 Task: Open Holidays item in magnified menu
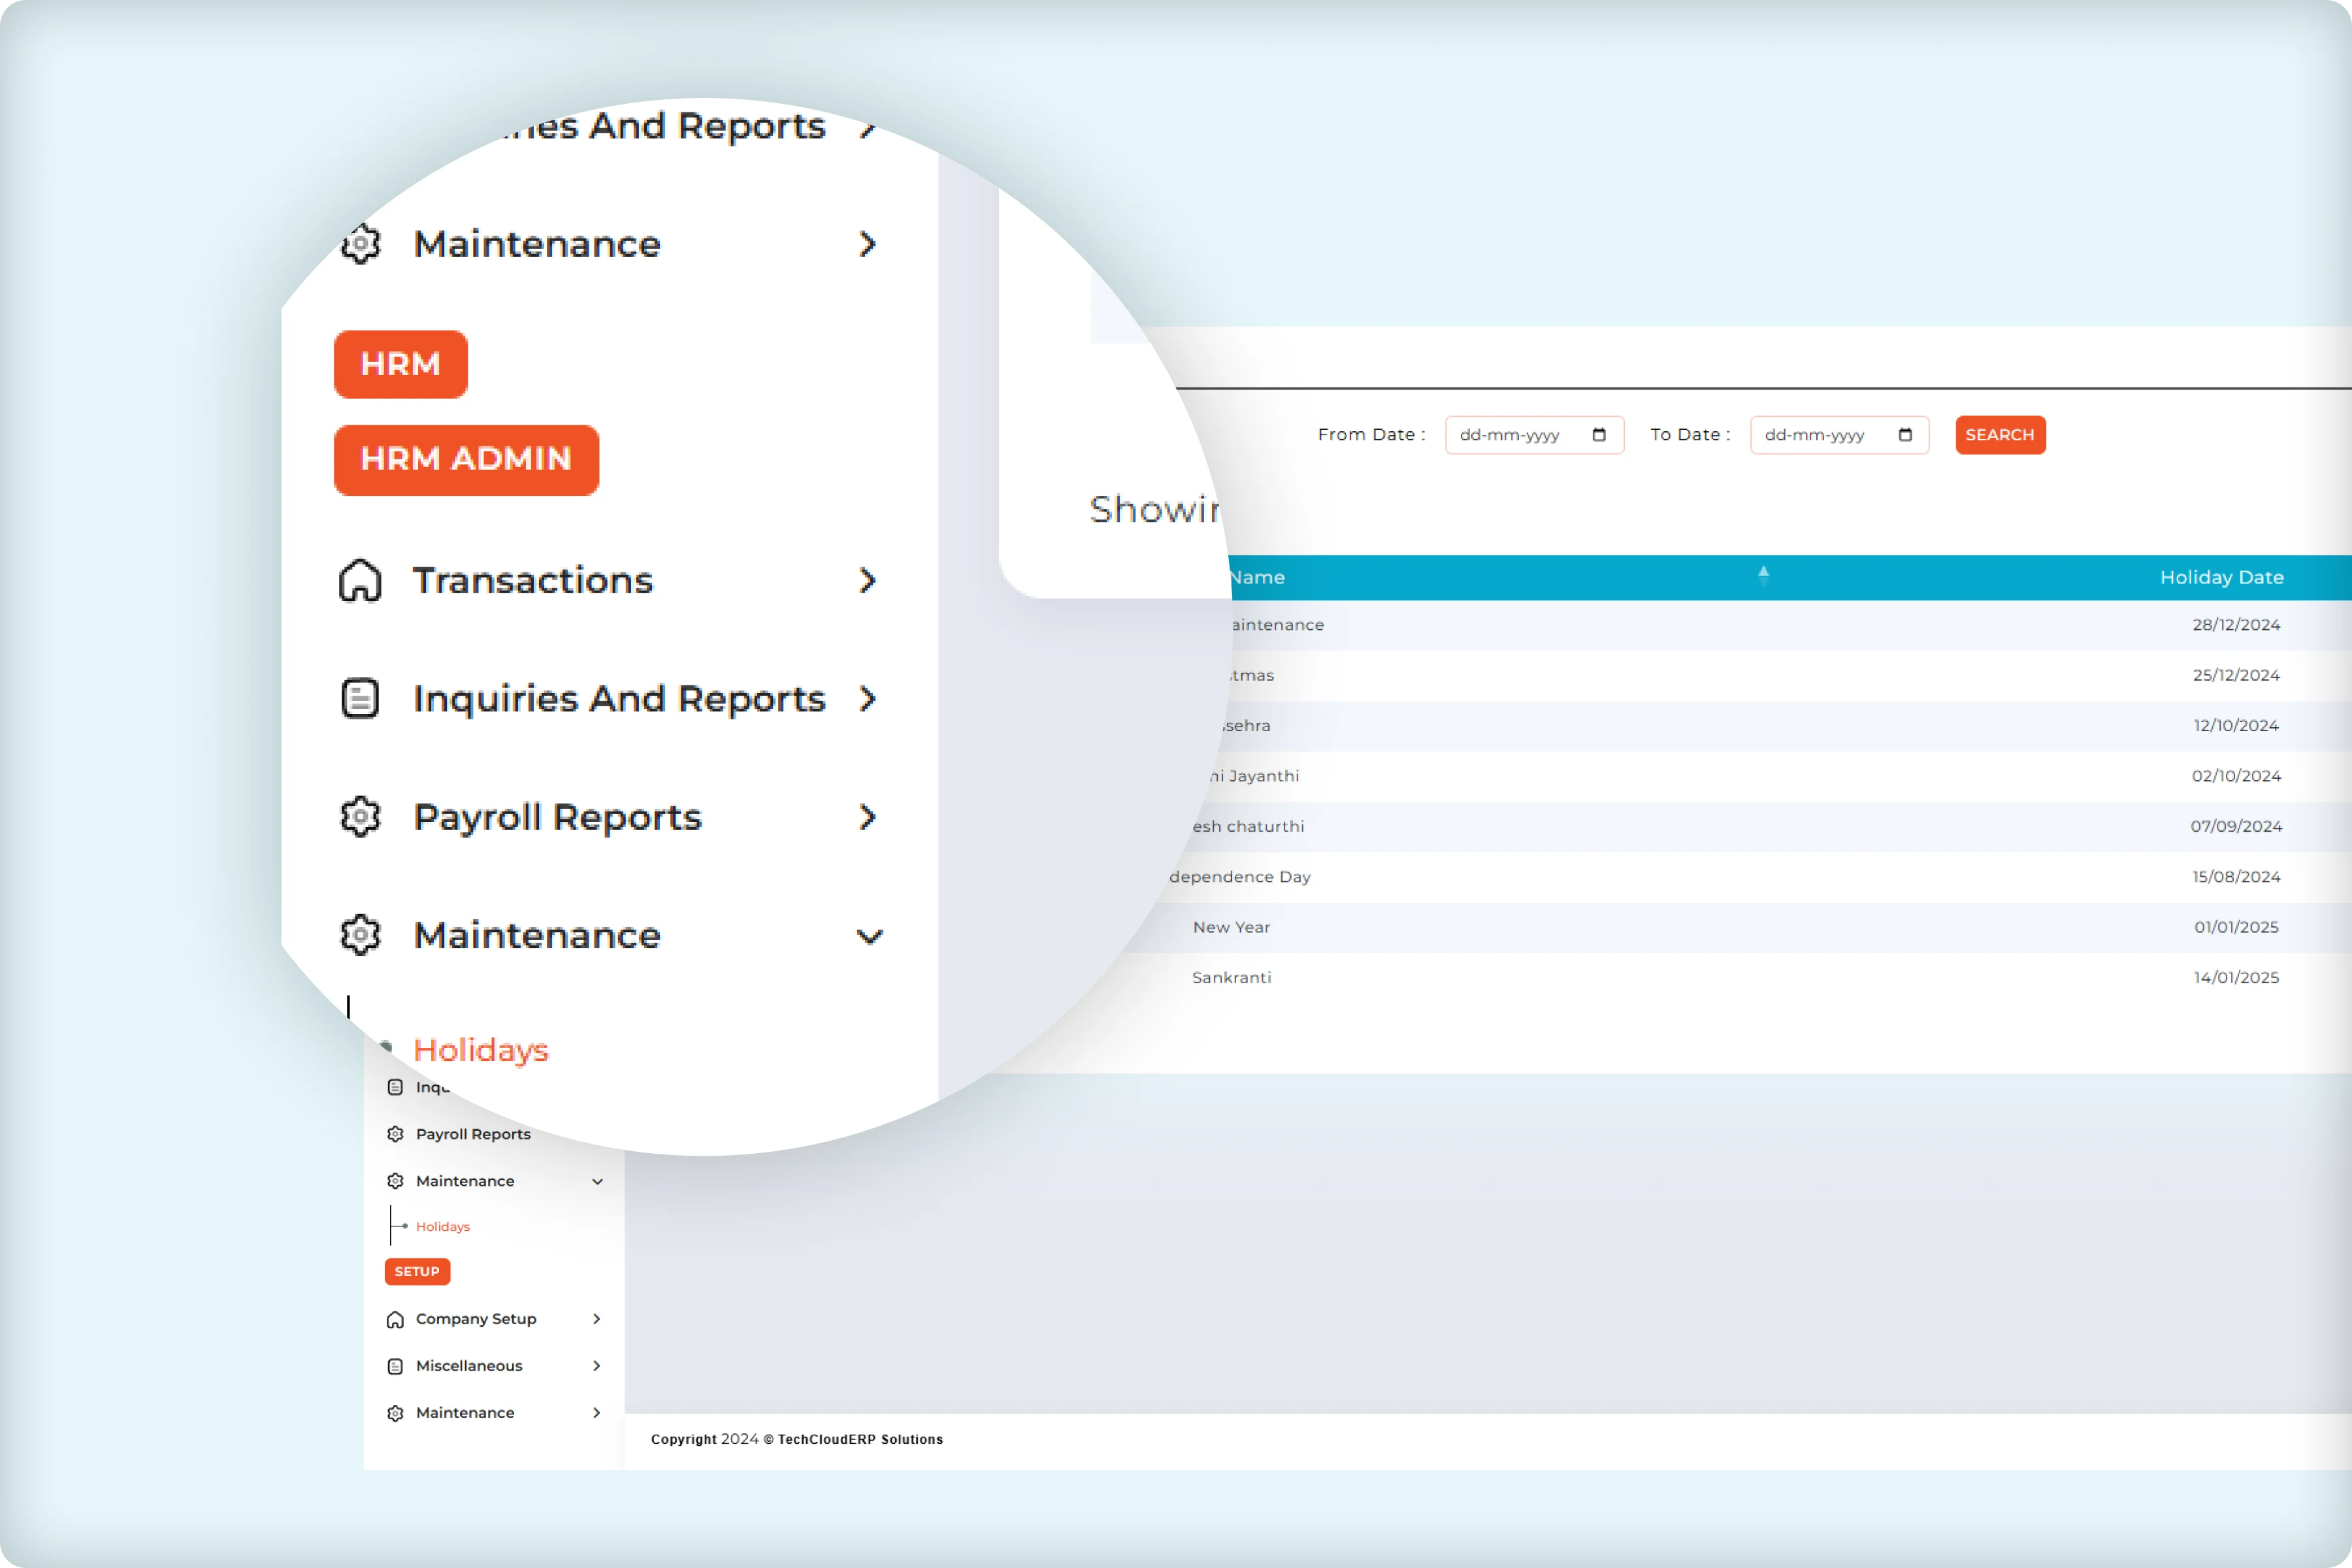pos(480,1050)
